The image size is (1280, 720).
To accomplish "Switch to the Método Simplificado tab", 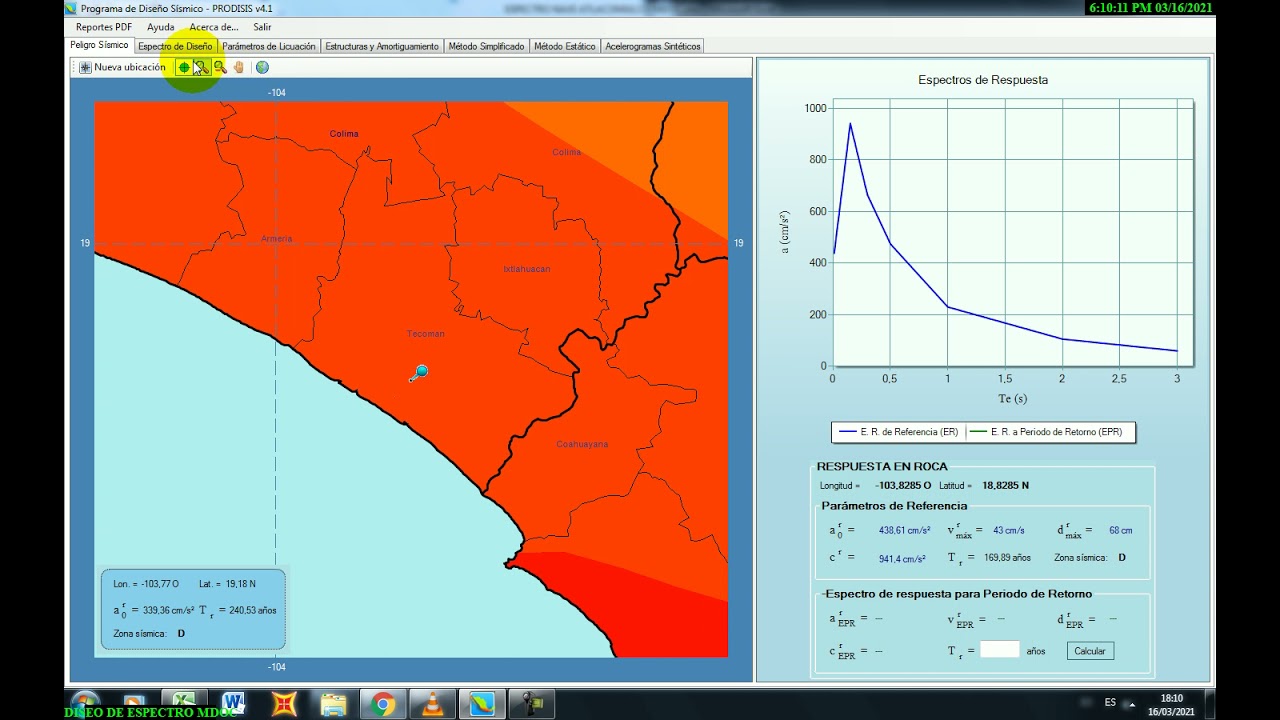I will click(486, 46).
